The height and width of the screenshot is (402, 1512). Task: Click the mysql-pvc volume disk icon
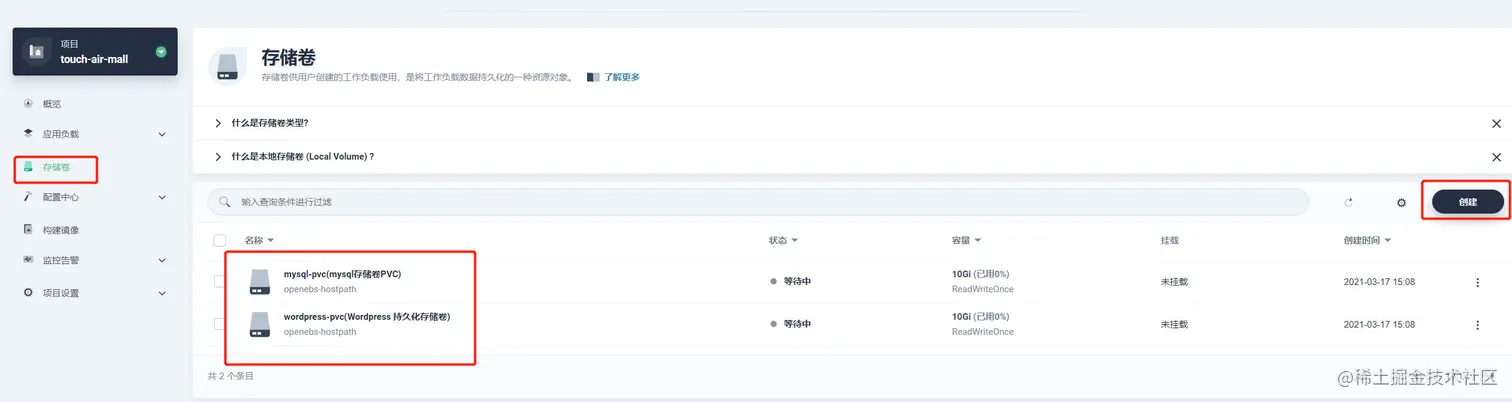click(x=260, y=281)
